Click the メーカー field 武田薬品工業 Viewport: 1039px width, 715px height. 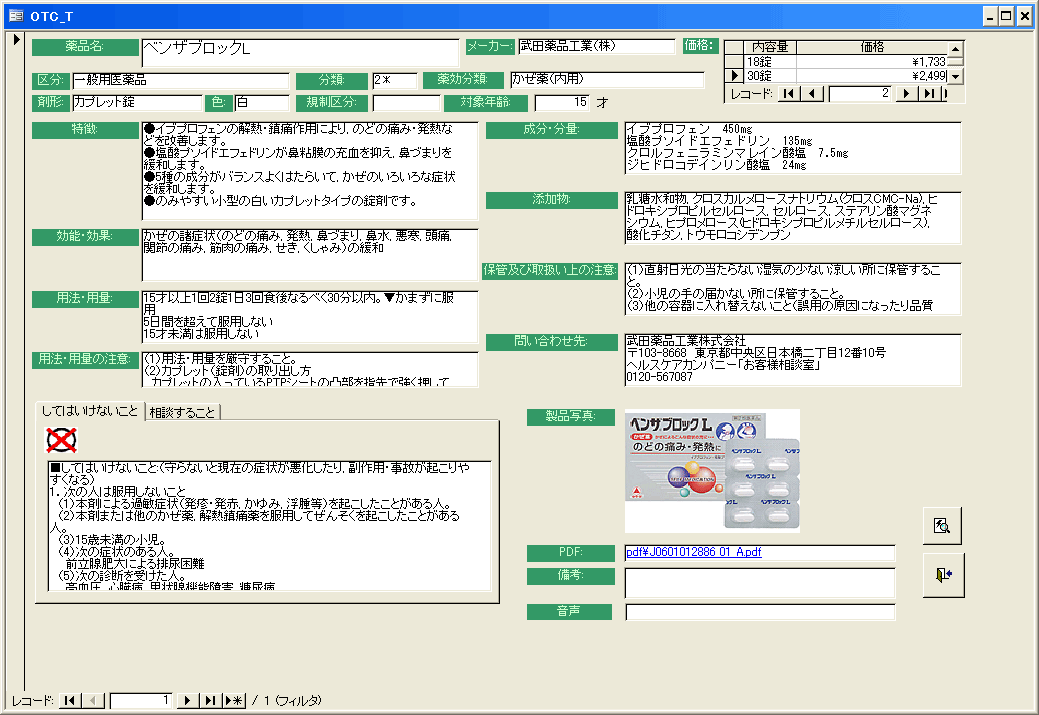pos(596,46)
